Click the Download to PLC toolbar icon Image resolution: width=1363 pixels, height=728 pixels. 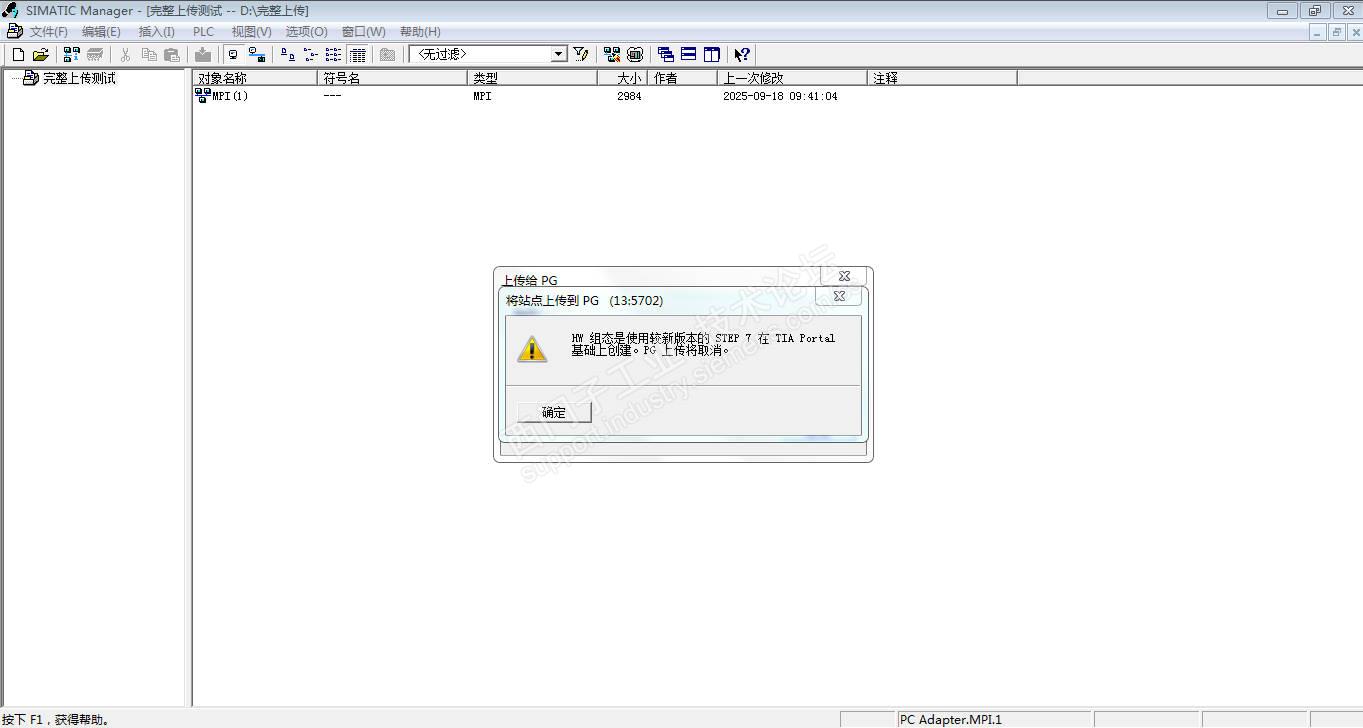(203, 55)
